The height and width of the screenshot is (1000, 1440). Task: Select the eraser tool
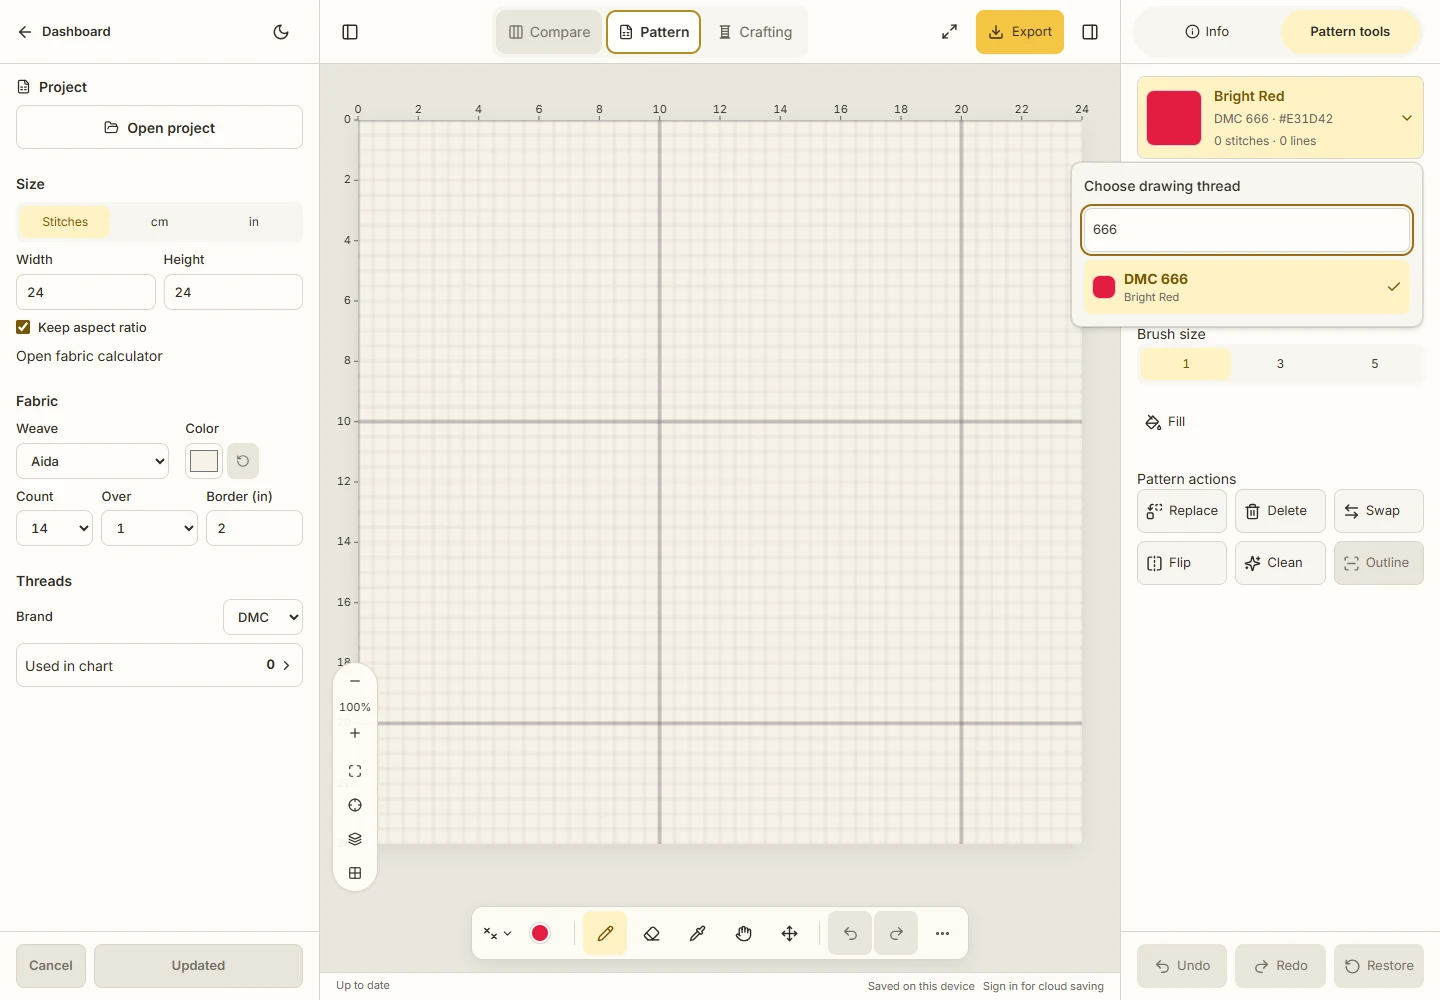[x=652, y=933]
